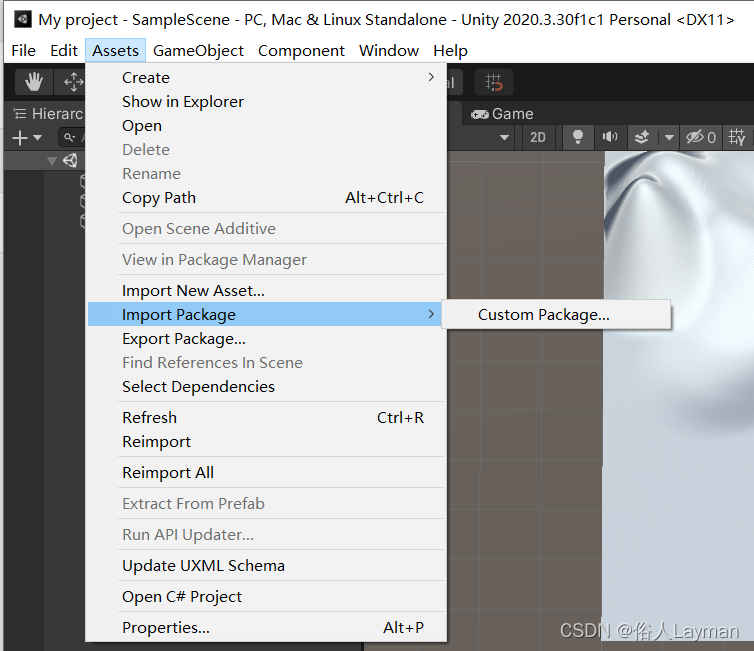Click the plus icon in Hierarchy
Viewport: 754px width, 651px height.
(x=20, y=138)
